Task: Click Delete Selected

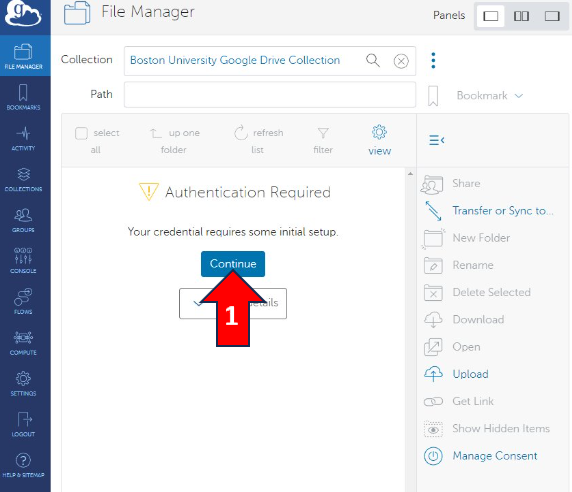Action: point(478,293)
